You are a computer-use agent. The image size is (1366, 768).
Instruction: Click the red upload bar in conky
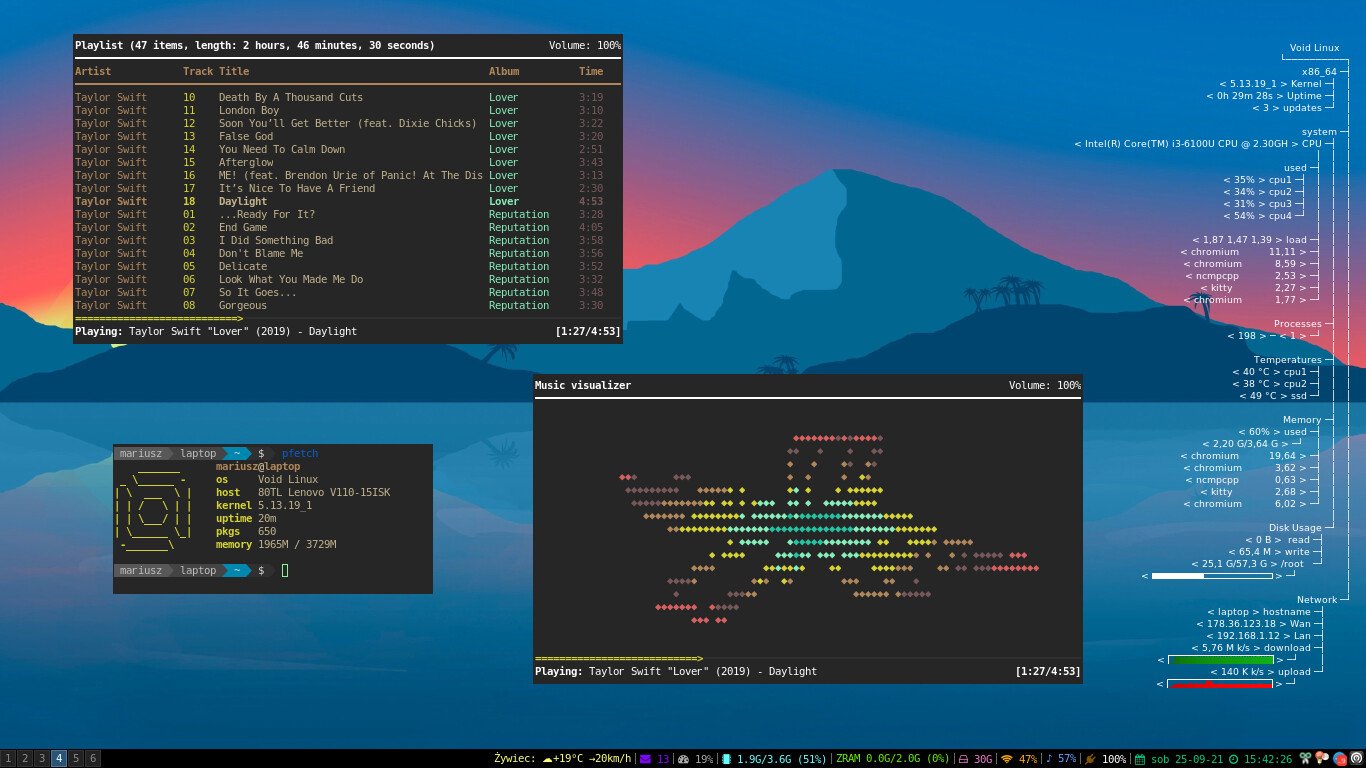(x=1220, y=684)
